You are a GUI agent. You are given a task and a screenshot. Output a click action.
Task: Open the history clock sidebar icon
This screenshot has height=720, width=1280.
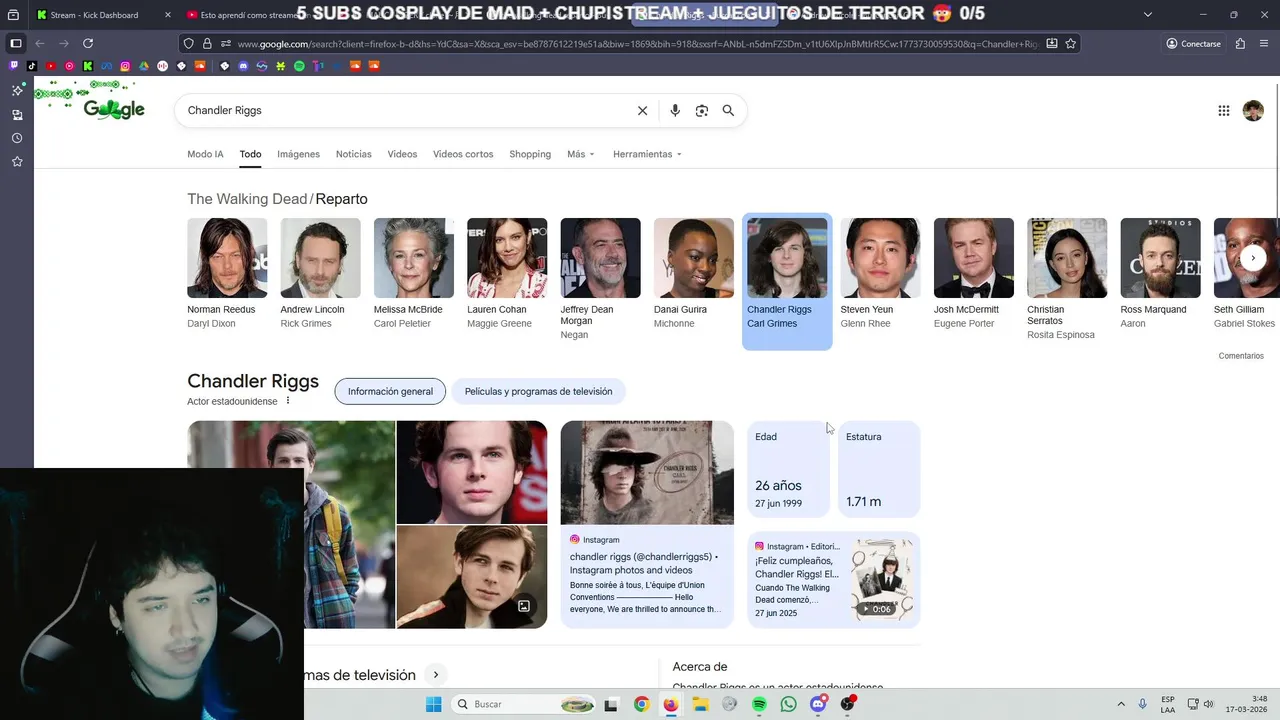pos(17,138)
